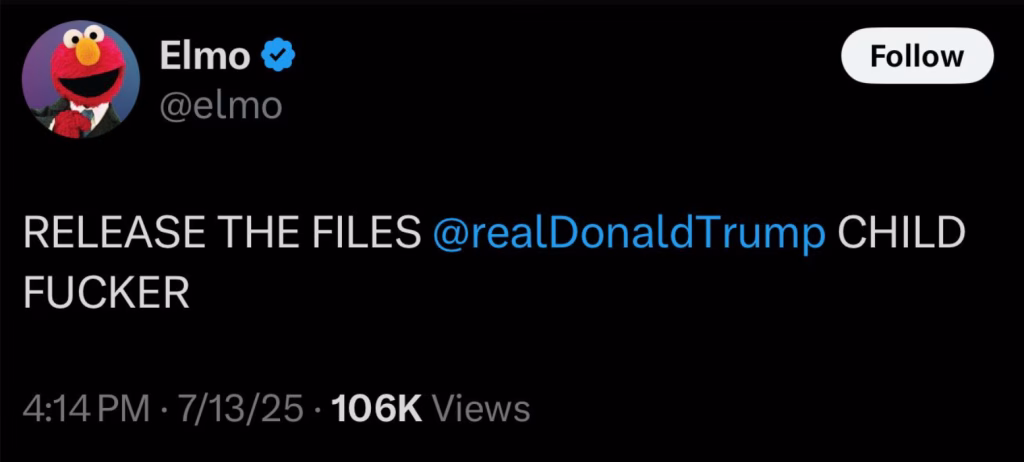Click the 7/13/25 post date
Image resolution: width=1024 pixels, height=462 pixels.
240,409
